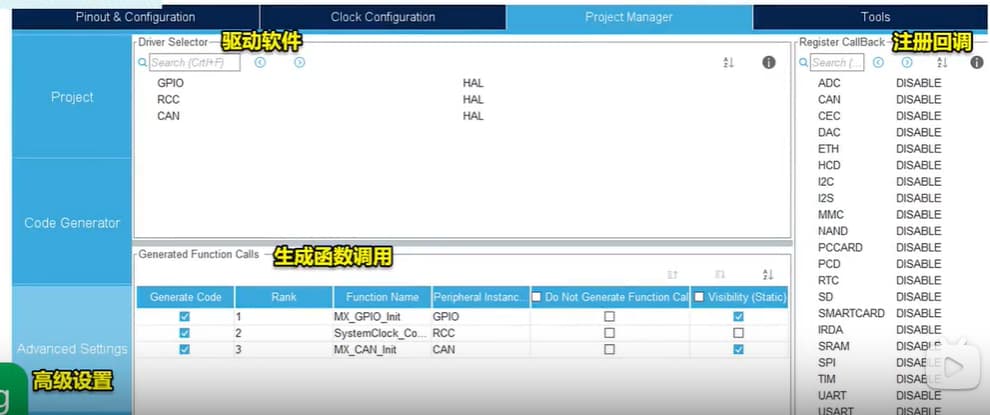Switch to the Pinout & Configuration tab
Image resolution: width=990 pixels, height=415 pixels.
pyautogui.click(x=135, y=17)
